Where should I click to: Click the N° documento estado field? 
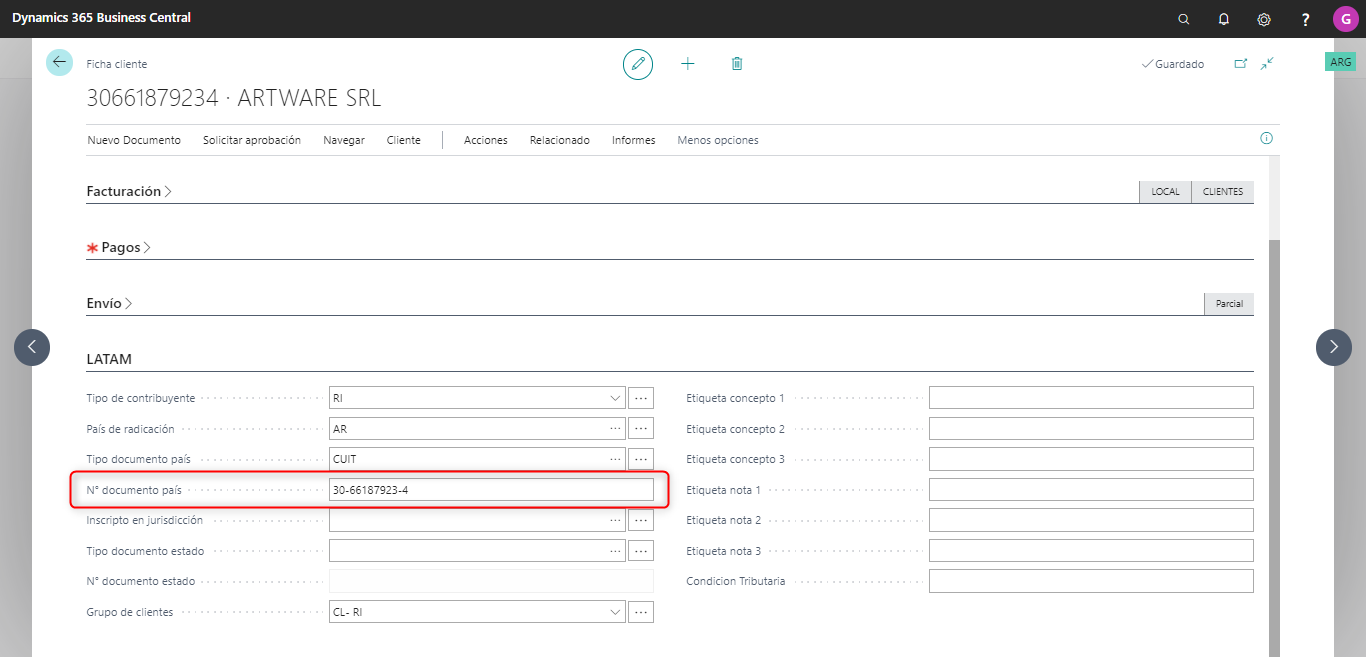click(x=491, y=581)
